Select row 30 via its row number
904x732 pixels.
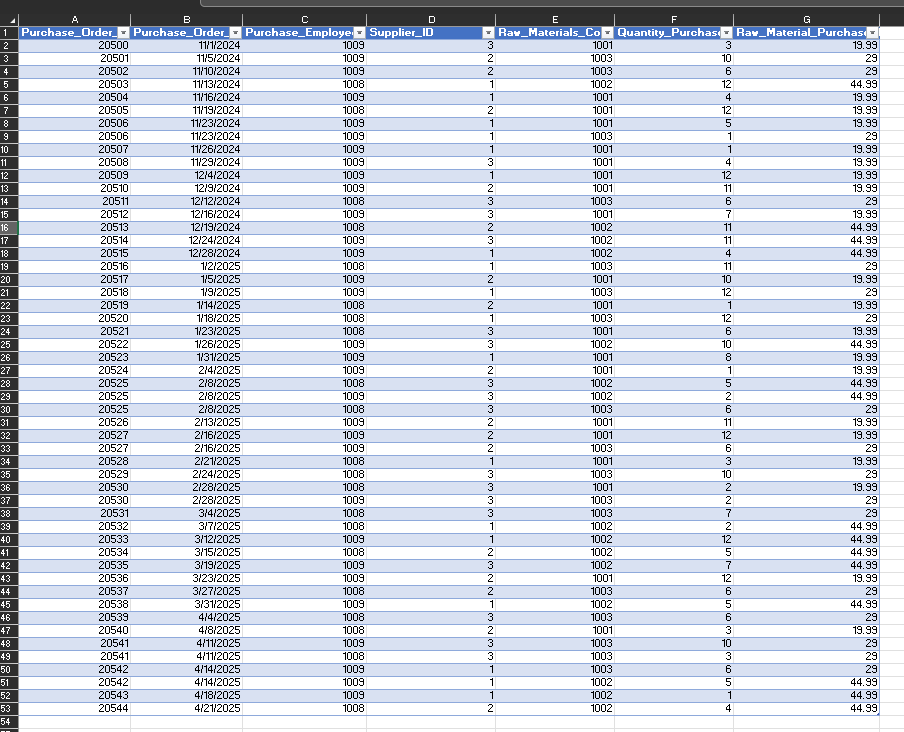[x=9, y=410]
